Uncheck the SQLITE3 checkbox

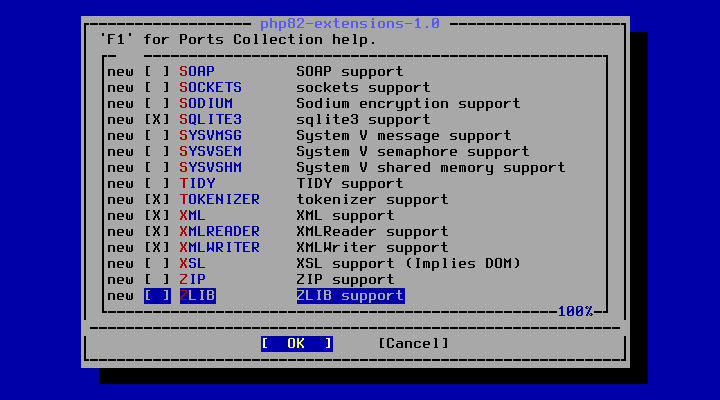(157, 120)
